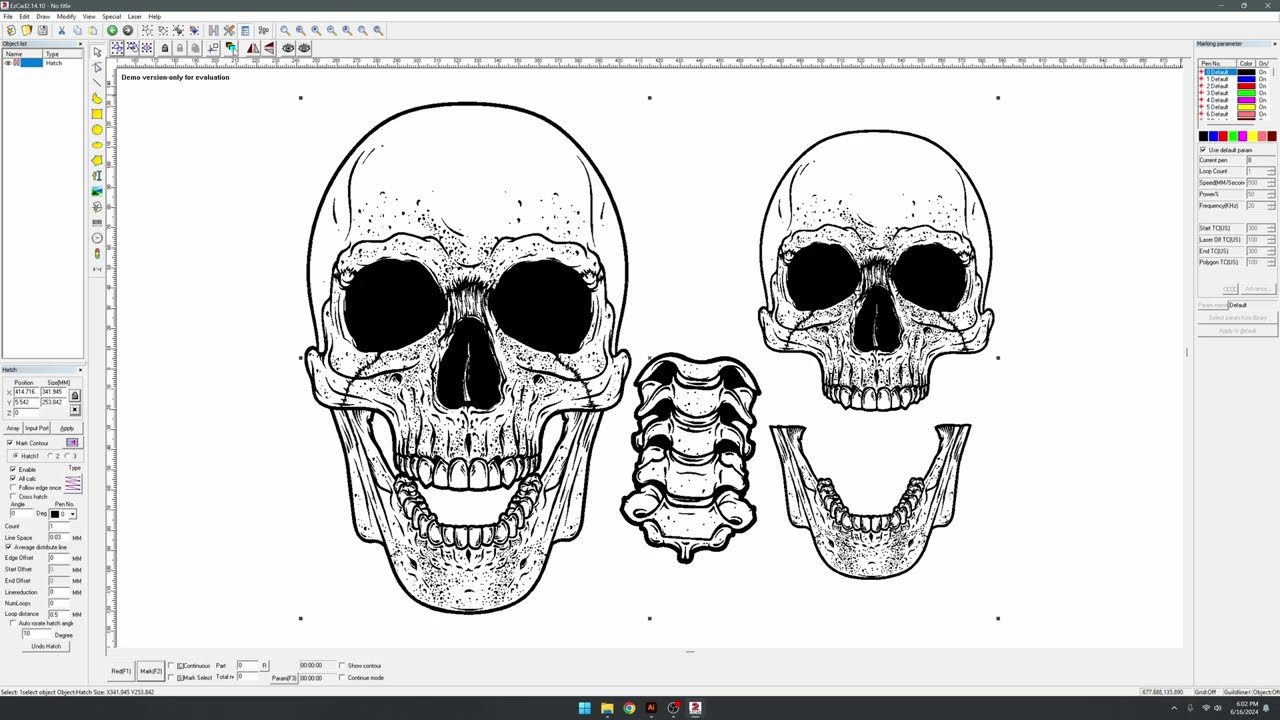Toggle Average distribute line checkbox
This screenshot has height=720, width=1280.
(x=10, y=547)
